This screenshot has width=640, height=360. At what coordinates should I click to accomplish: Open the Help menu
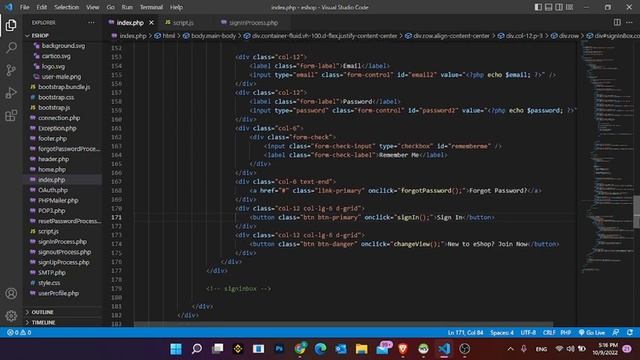click(176, 7)
